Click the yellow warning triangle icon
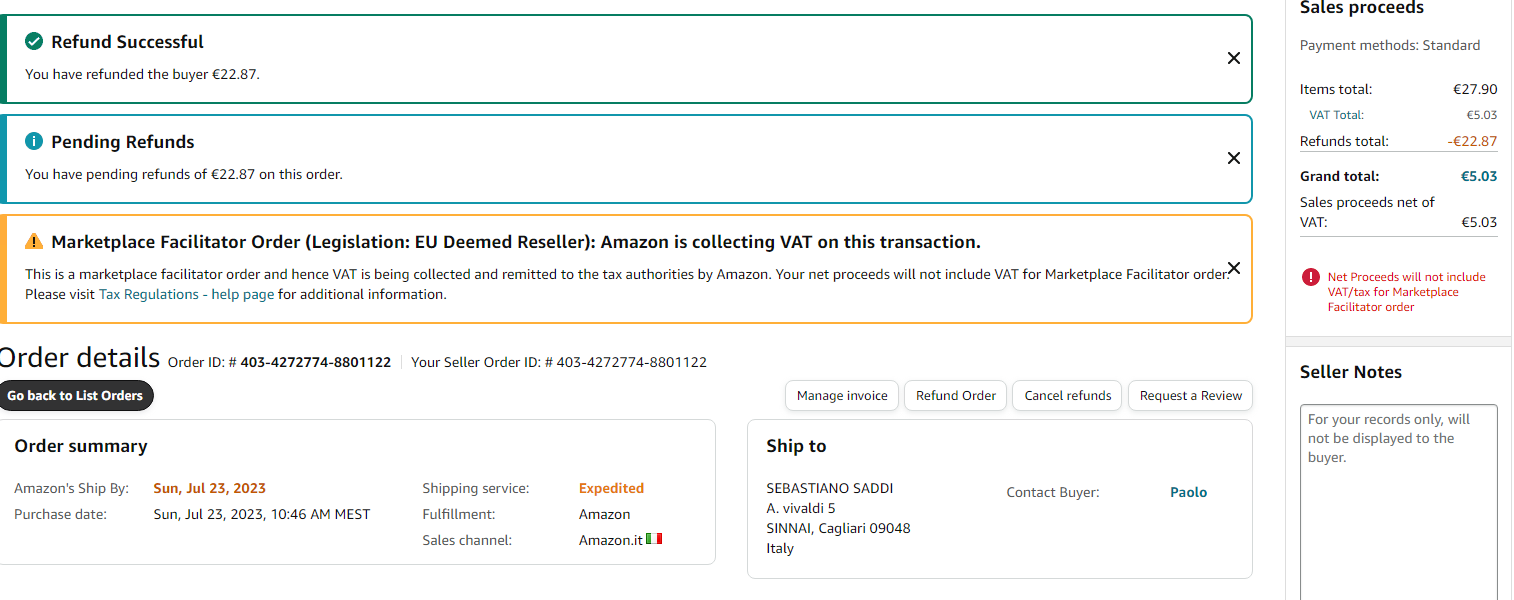Image resolution: width=1514 pixels, height=600 pixels. click(34, 242)
